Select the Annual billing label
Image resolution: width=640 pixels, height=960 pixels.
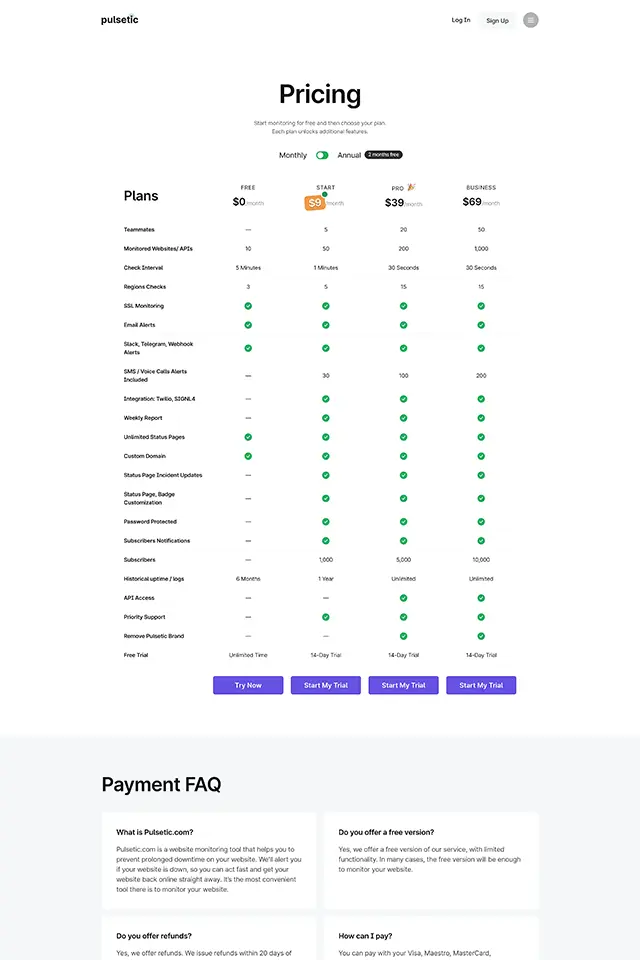tap(349, 155)
